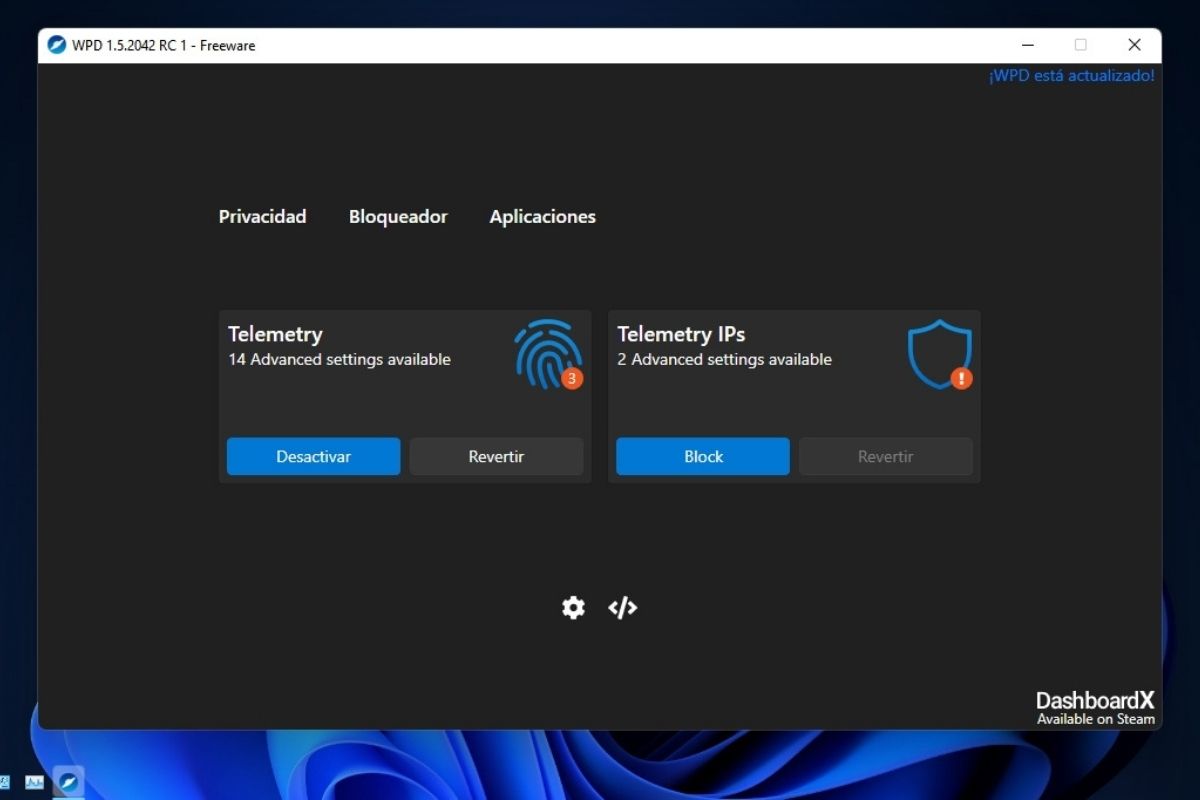Switch to the Aplicaciones tab
This screenshot has height=800, width=1200.
[543, 216]
